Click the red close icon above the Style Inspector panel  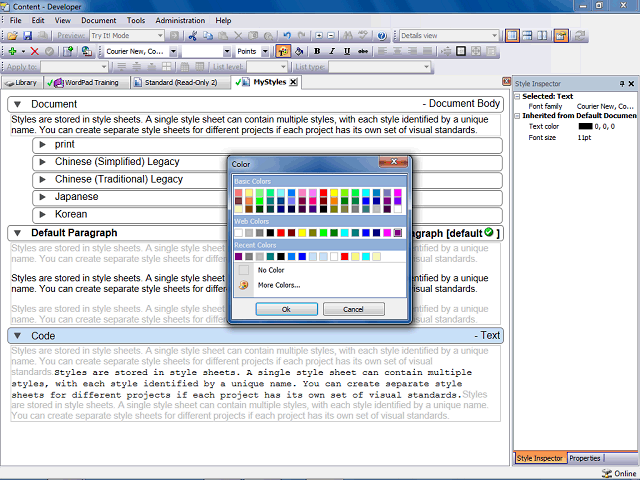(x=507, y=81)
